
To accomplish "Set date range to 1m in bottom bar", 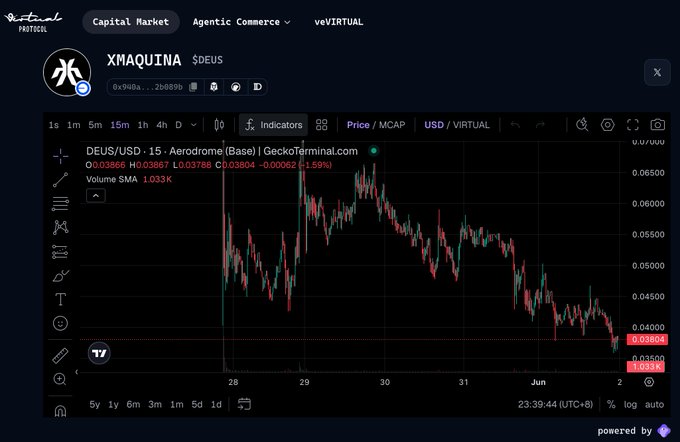I will tap(177, 404).
